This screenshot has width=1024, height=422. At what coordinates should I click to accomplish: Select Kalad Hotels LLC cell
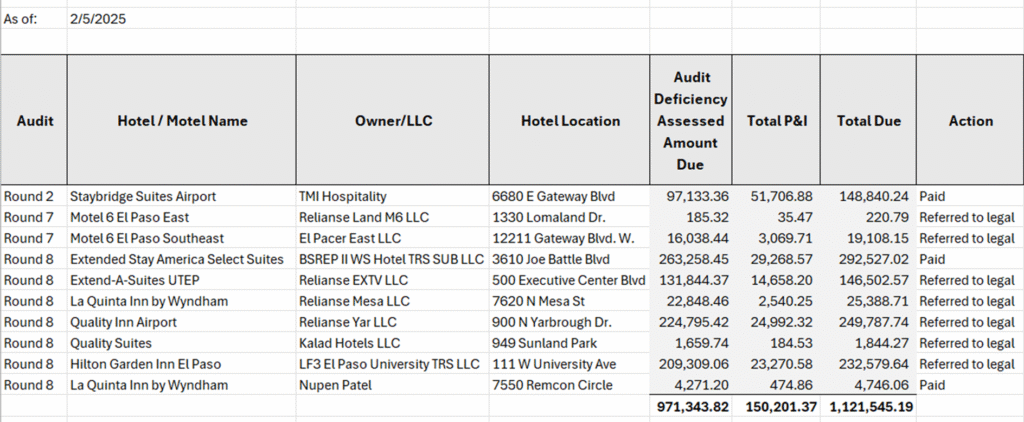tap(392, 343)
